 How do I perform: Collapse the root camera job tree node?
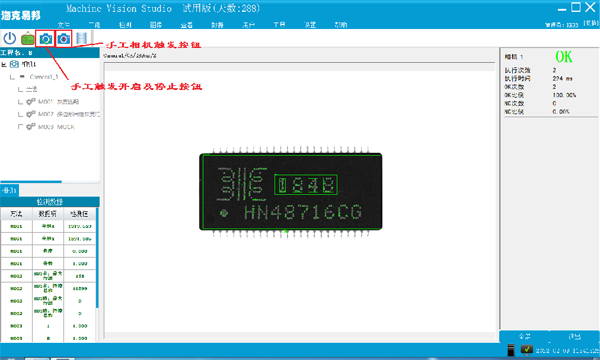(4, 64)
